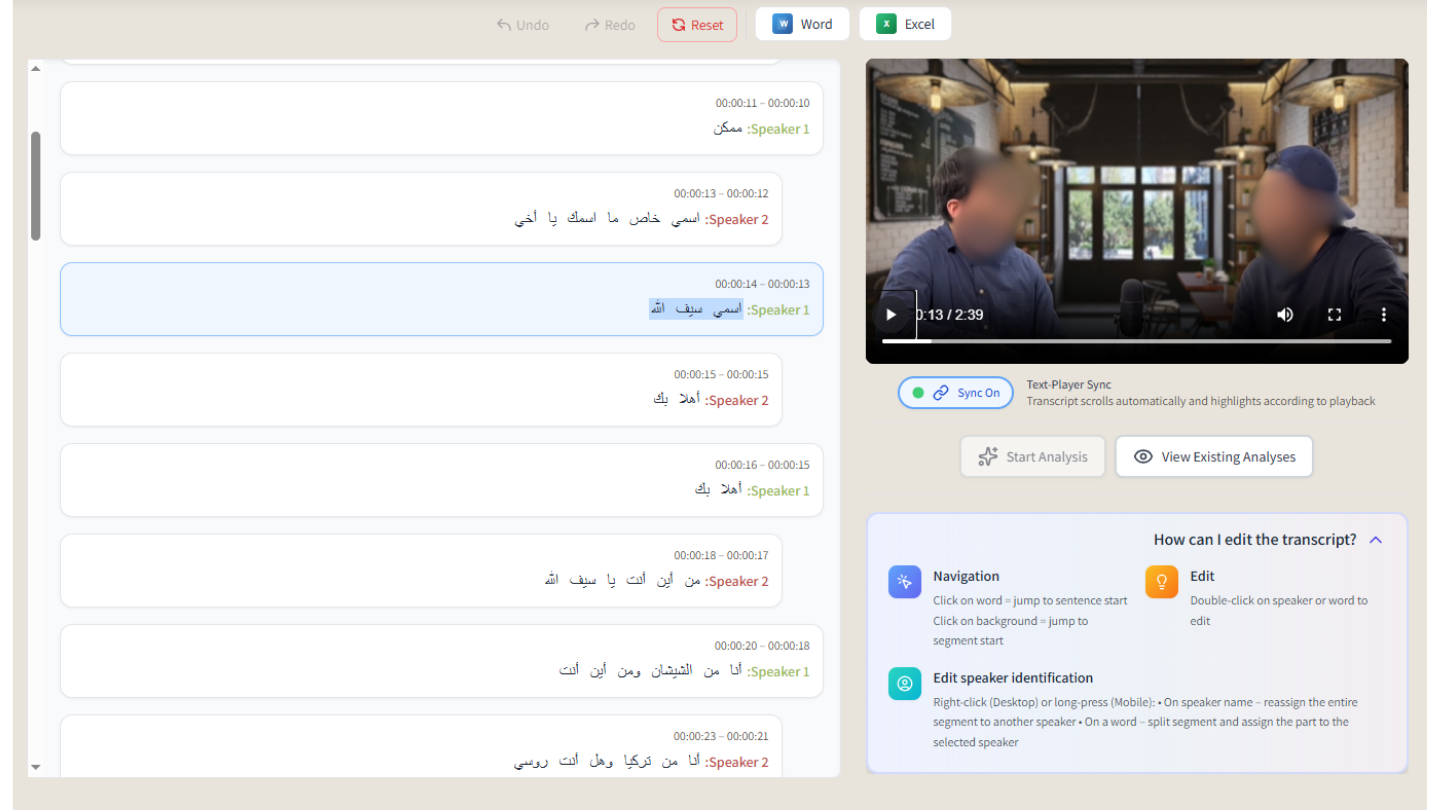The image size is (1440, 810).
Task: Export transcript to Word
Action: pyautogui.click(x=802, y=25)
